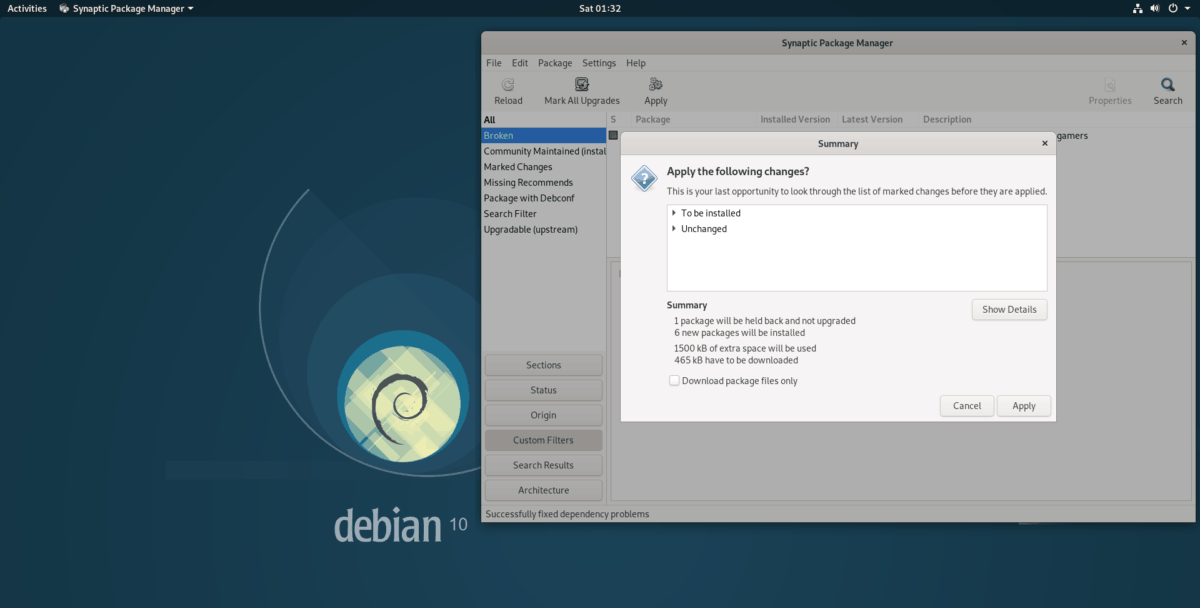Open the Sat 01:32 clock menu
This screenshot has width=1200, height=608.
[x=600, y=8]
